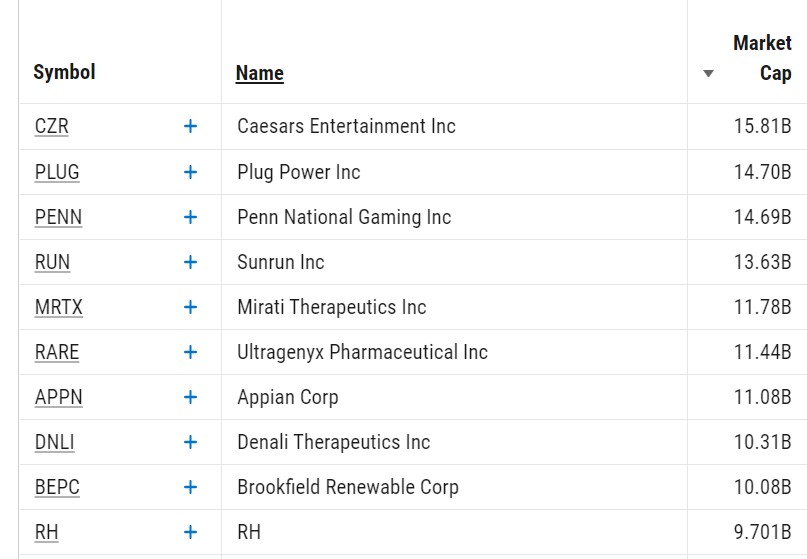Open the PLUG symbol link
The height and width of the screenshot is (559, 807).
click(x=57, y=172)
